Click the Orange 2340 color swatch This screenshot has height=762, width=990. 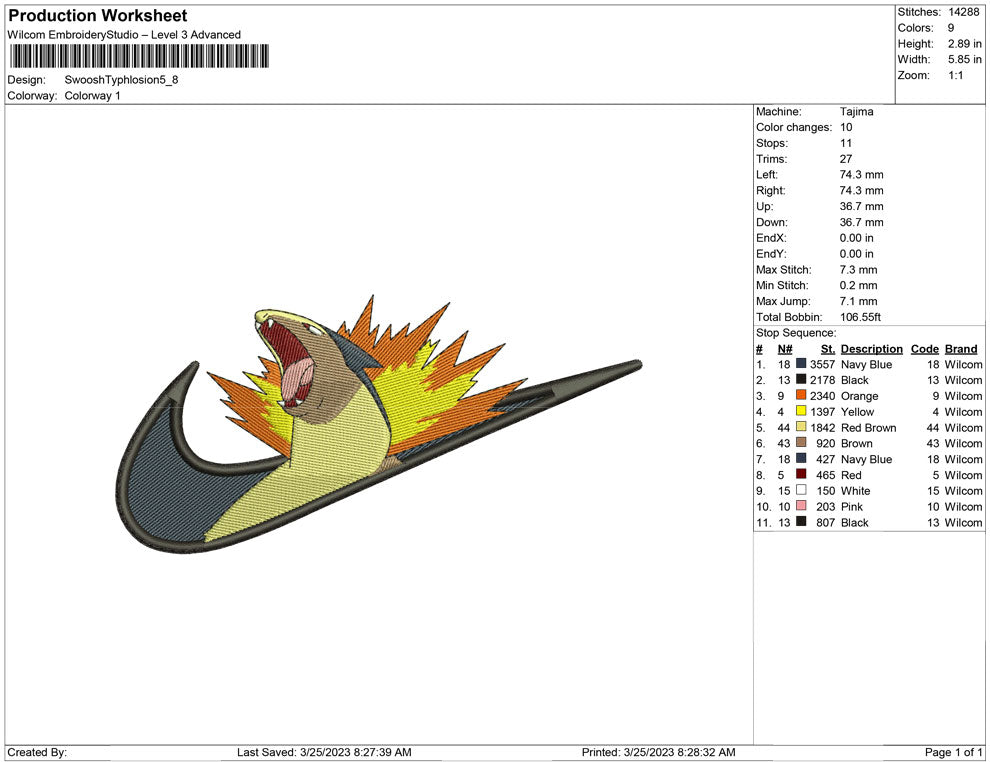(x=801, y=395)
